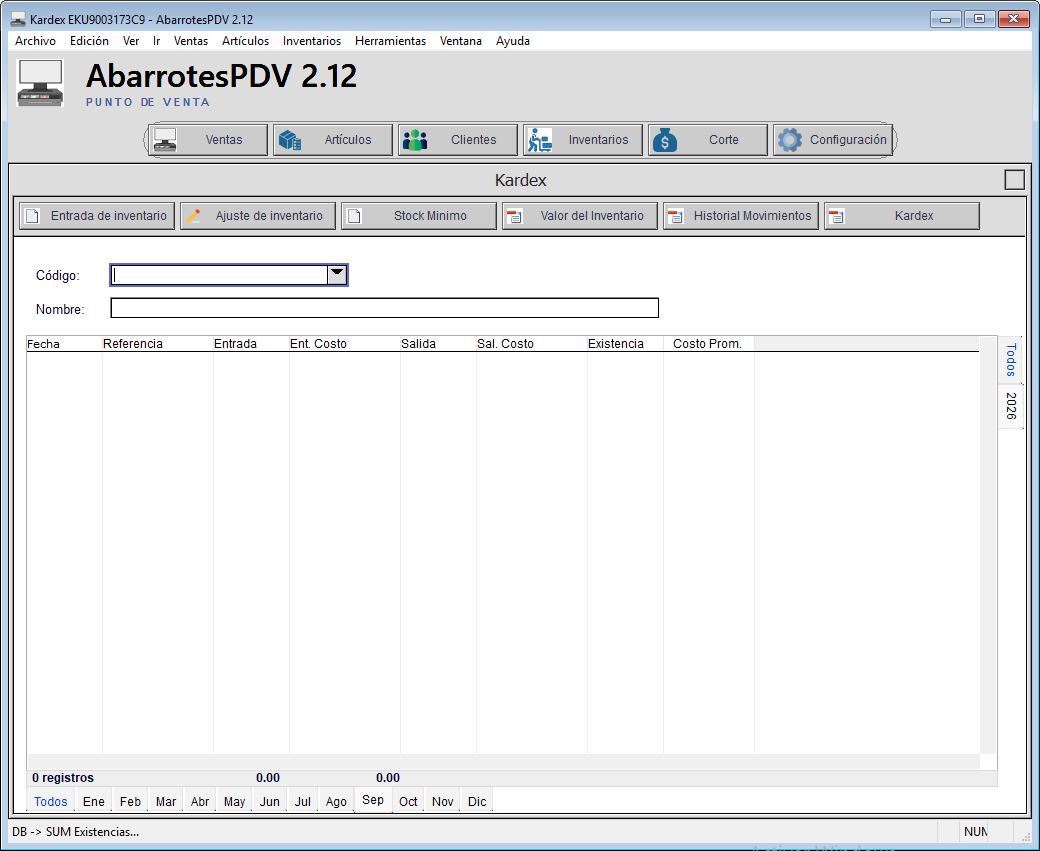Image resolution: width=1040 pixels, height=851 pixels.
Task: Switch to the Nov month tab
Action: click(442, 801)
